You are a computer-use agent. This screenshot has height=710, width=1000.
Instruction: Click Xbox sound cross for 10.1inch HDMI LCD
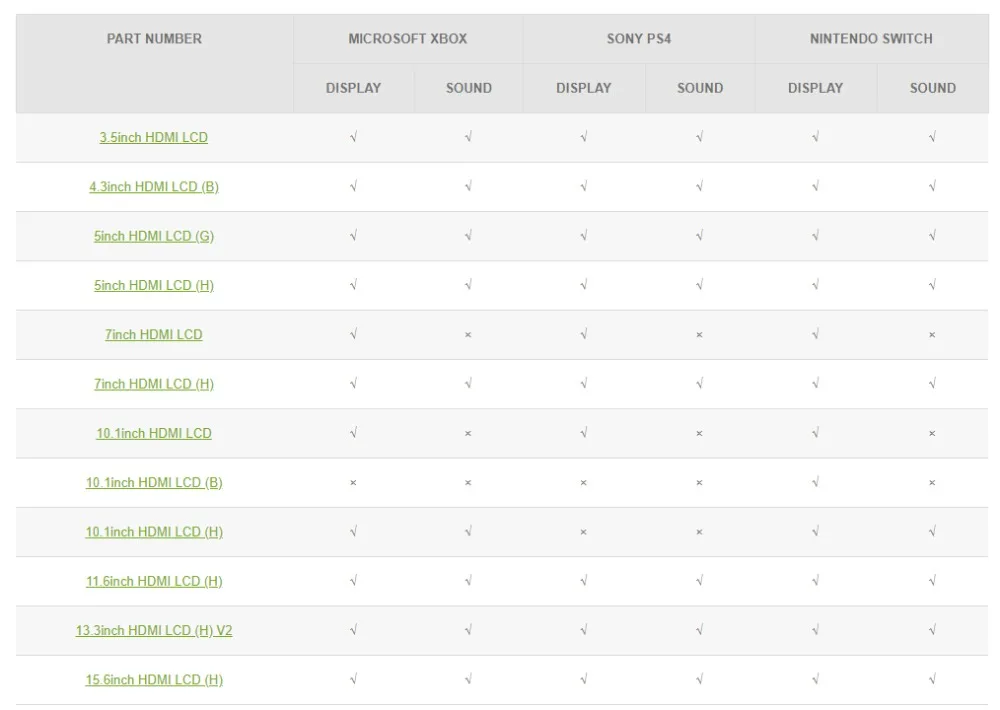pyautogui.click(x=468, y=434)
